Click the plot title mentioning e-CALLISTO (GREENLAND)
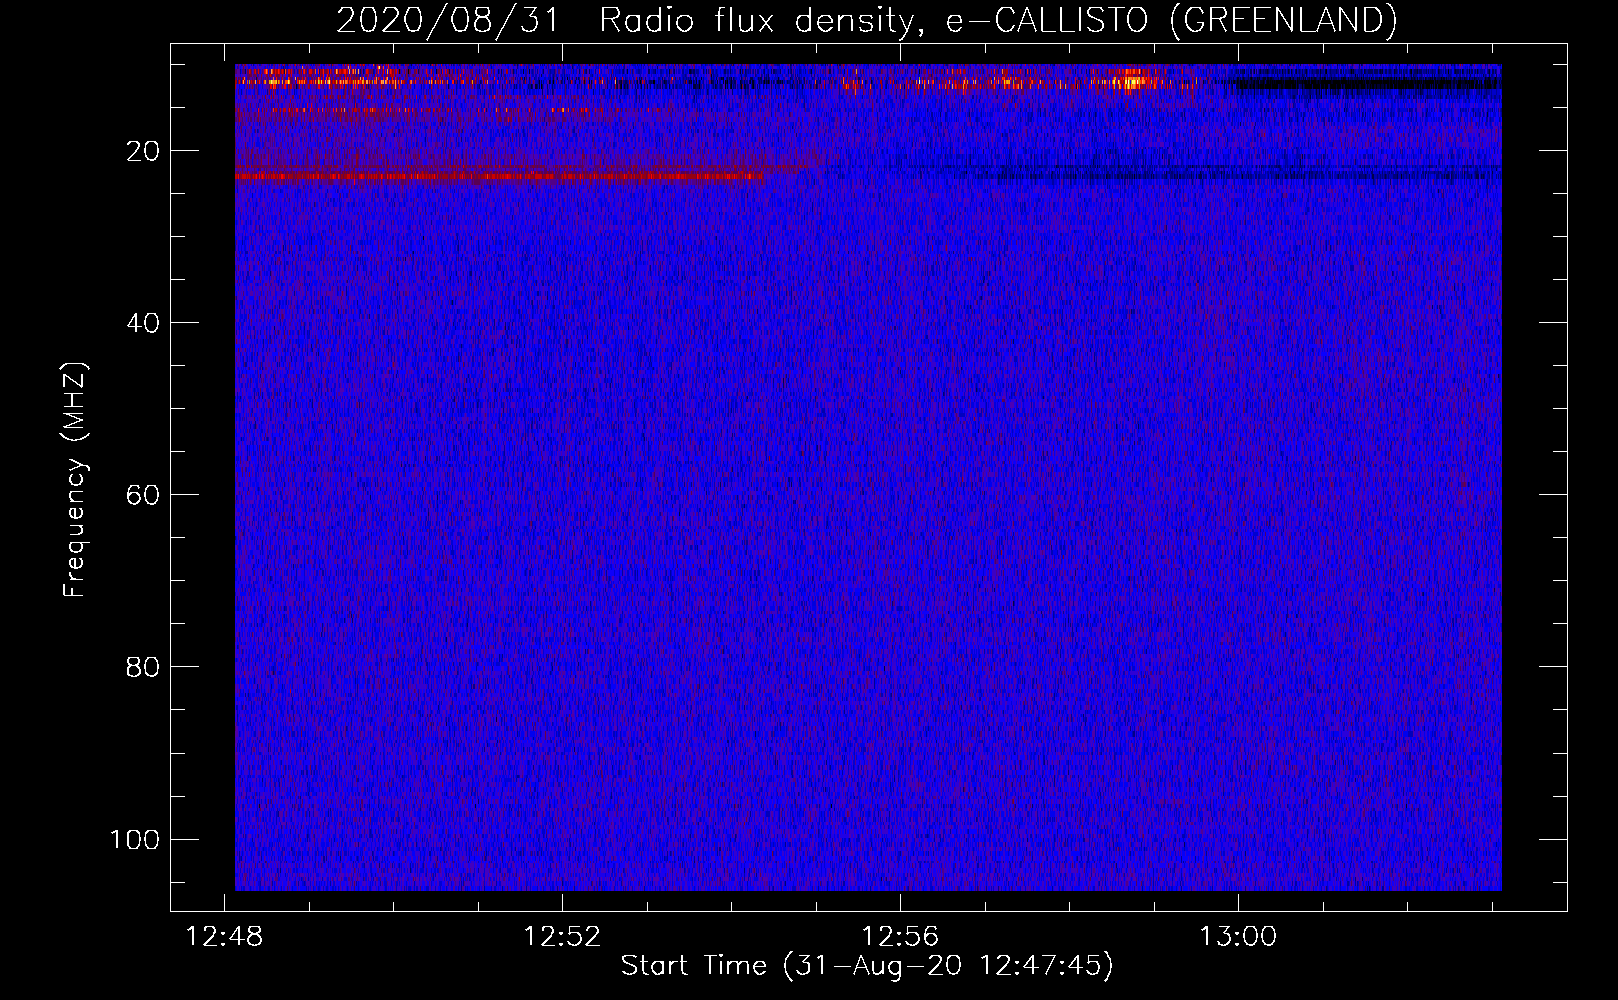This screenshot has height=1000, width=1618. (866, 20)
